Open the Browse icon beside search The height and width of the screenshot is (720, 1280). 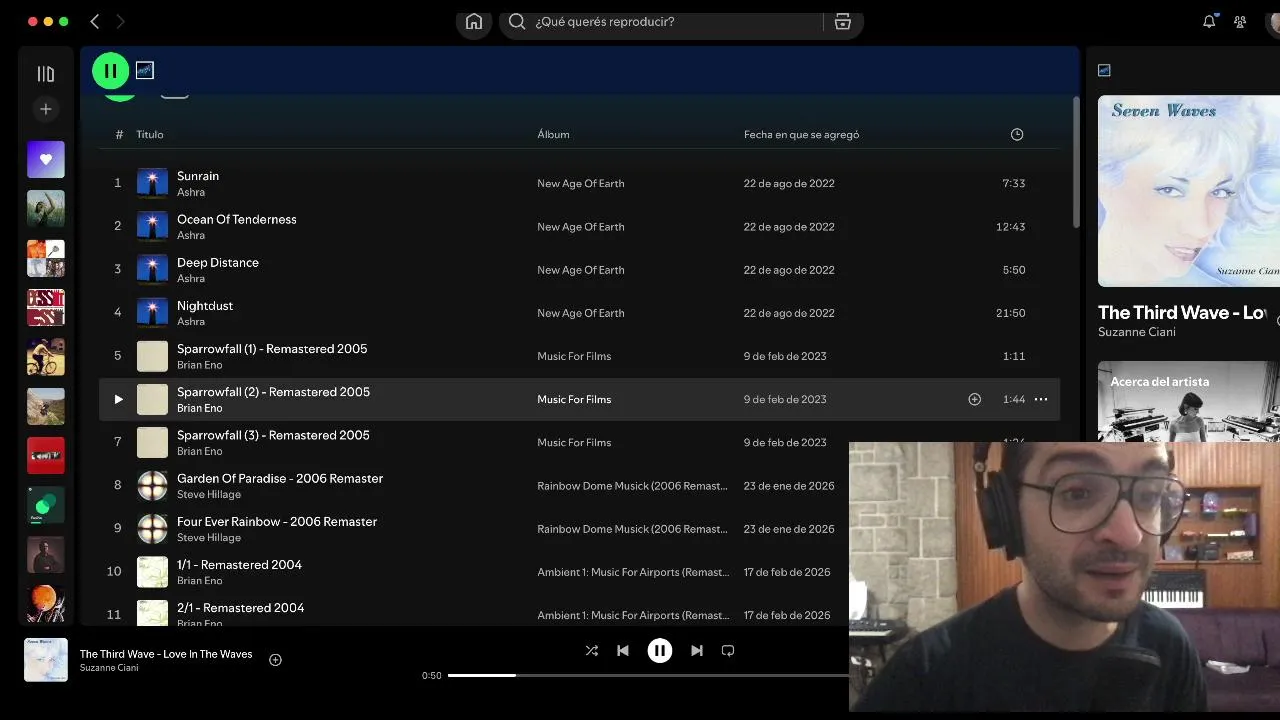843,22
